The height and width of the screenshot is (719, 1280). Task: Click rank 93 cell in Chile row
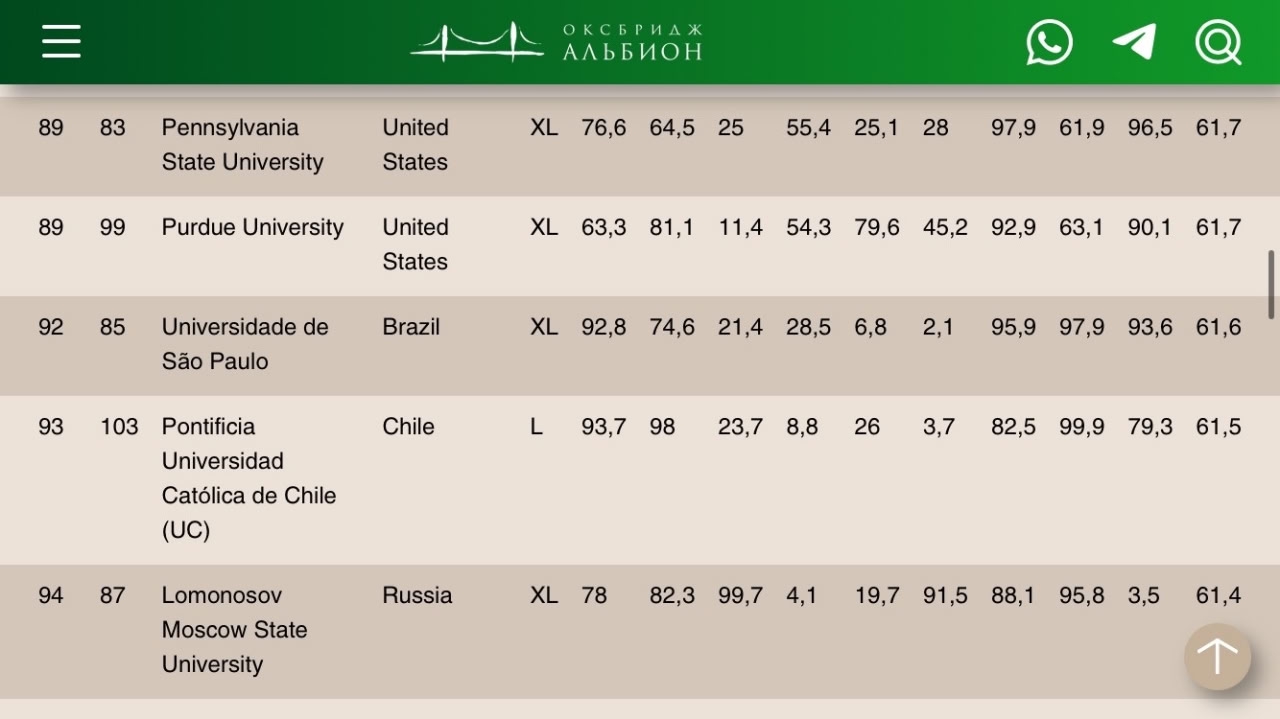click(x=51, y=427)
